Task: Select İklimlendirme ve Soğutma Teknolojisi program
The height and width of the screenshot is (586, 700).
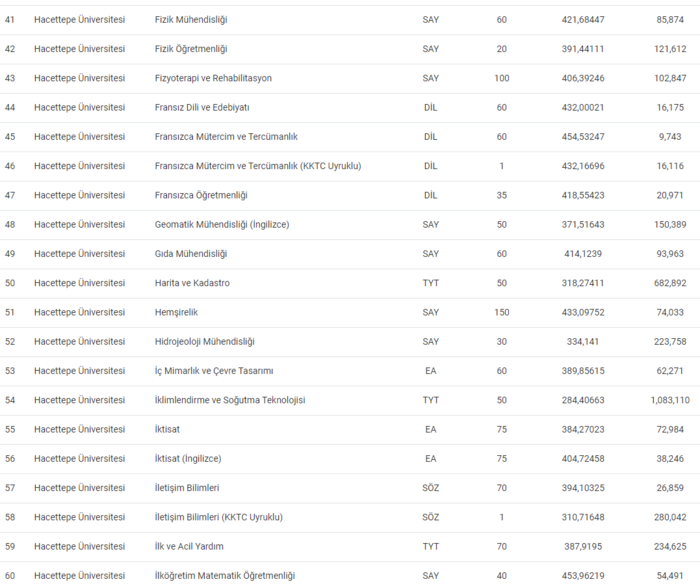Action: coord(230,400)
